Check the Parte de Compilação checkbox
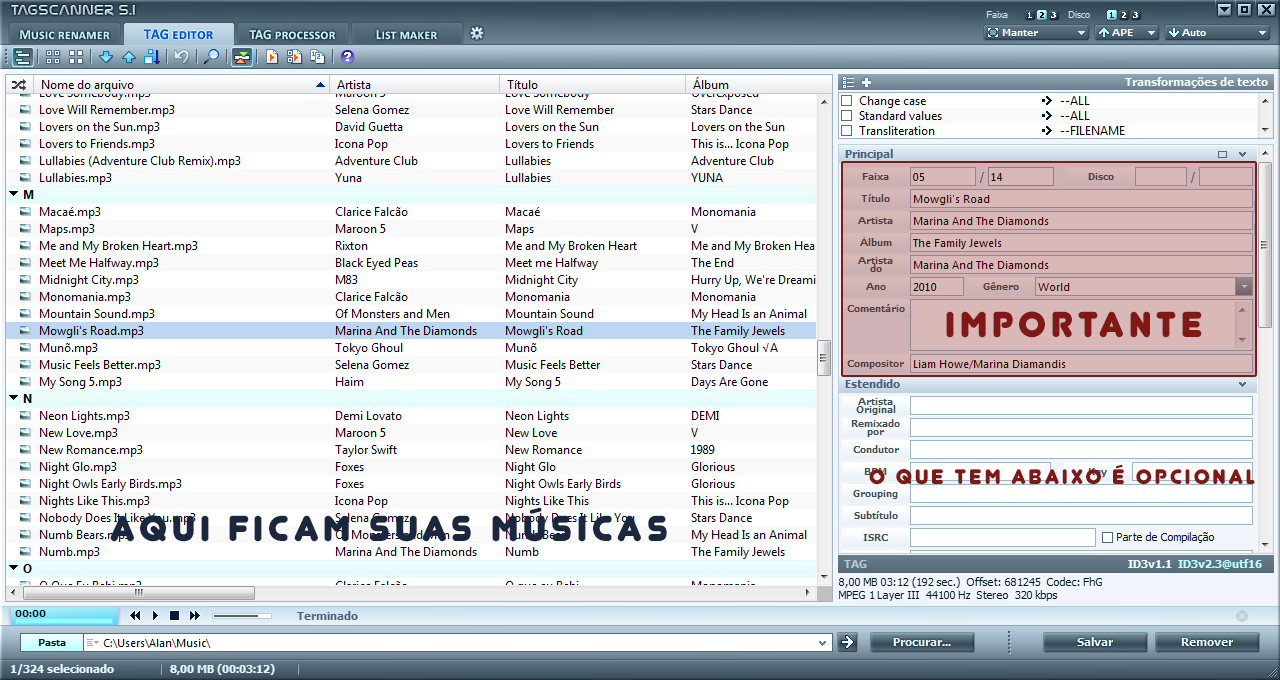Image resolution: width=1280 pixels, height=680 pixels. [1107, 538]
